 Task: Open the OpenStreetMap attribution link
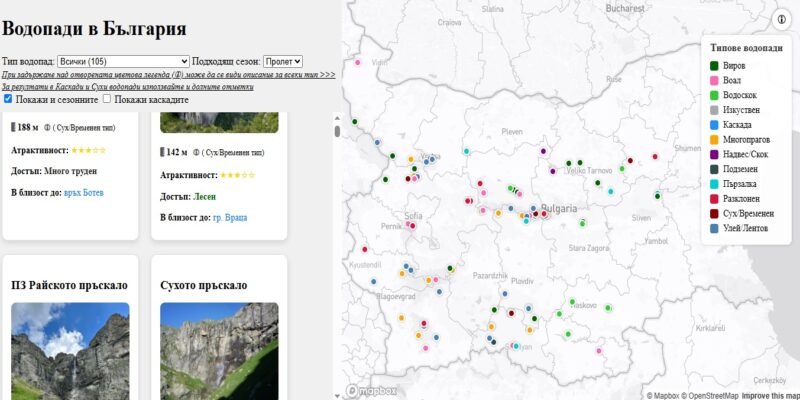(x=712, y=395)
